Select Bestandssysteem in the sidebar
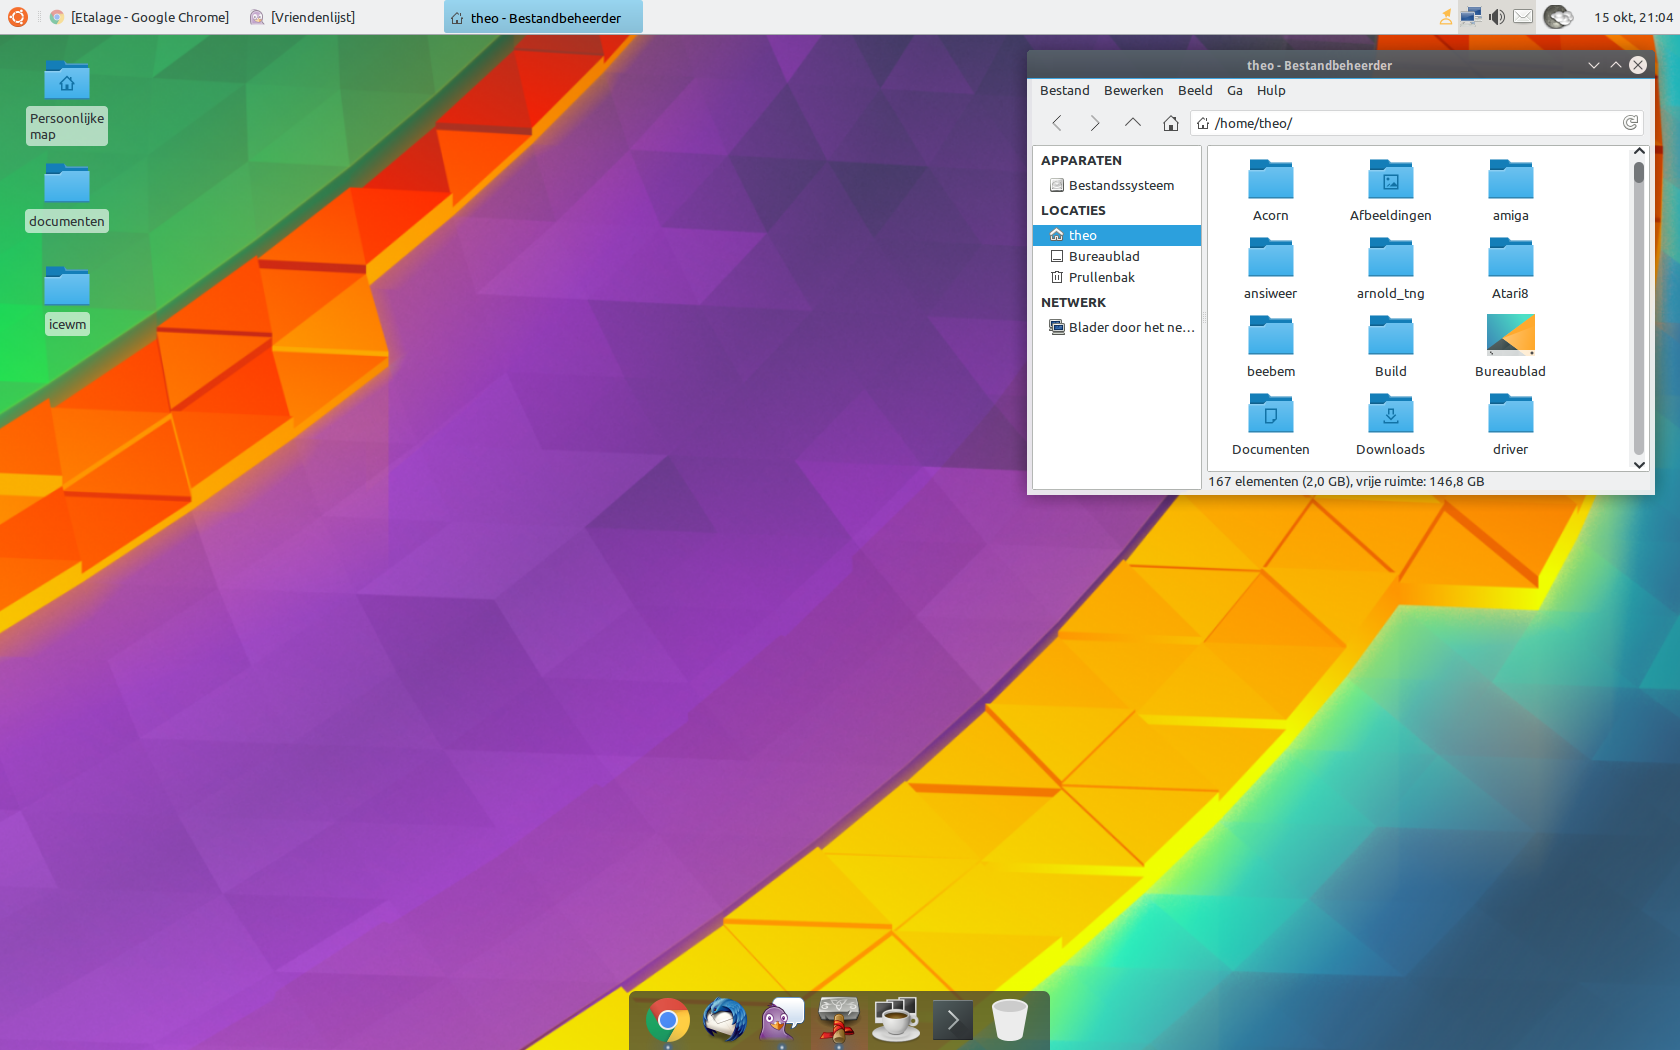1680x1050 pixels. tap(1120, 185)
